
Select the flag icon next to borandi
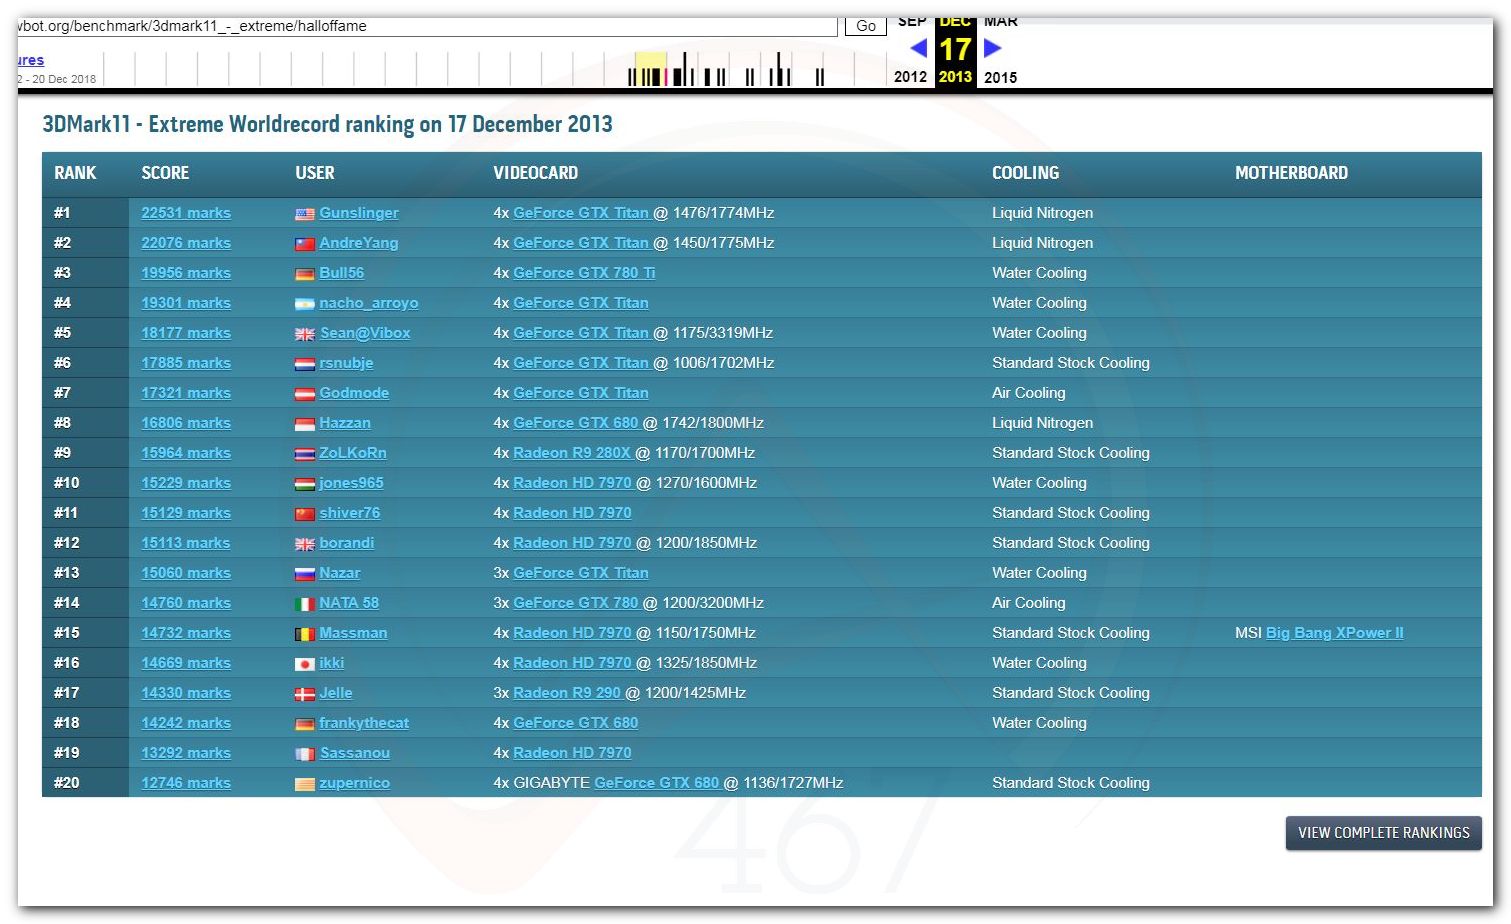point(305,544)
